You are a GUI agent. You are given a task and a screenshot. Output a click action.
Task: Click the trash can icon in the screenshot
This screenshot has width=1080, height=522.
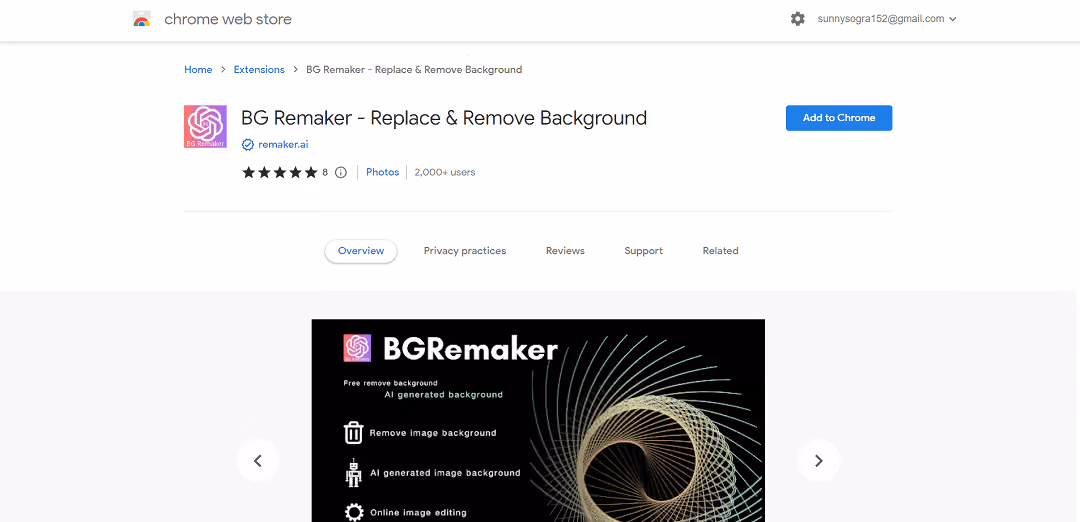pyautogui.click(x=353, y=432)
